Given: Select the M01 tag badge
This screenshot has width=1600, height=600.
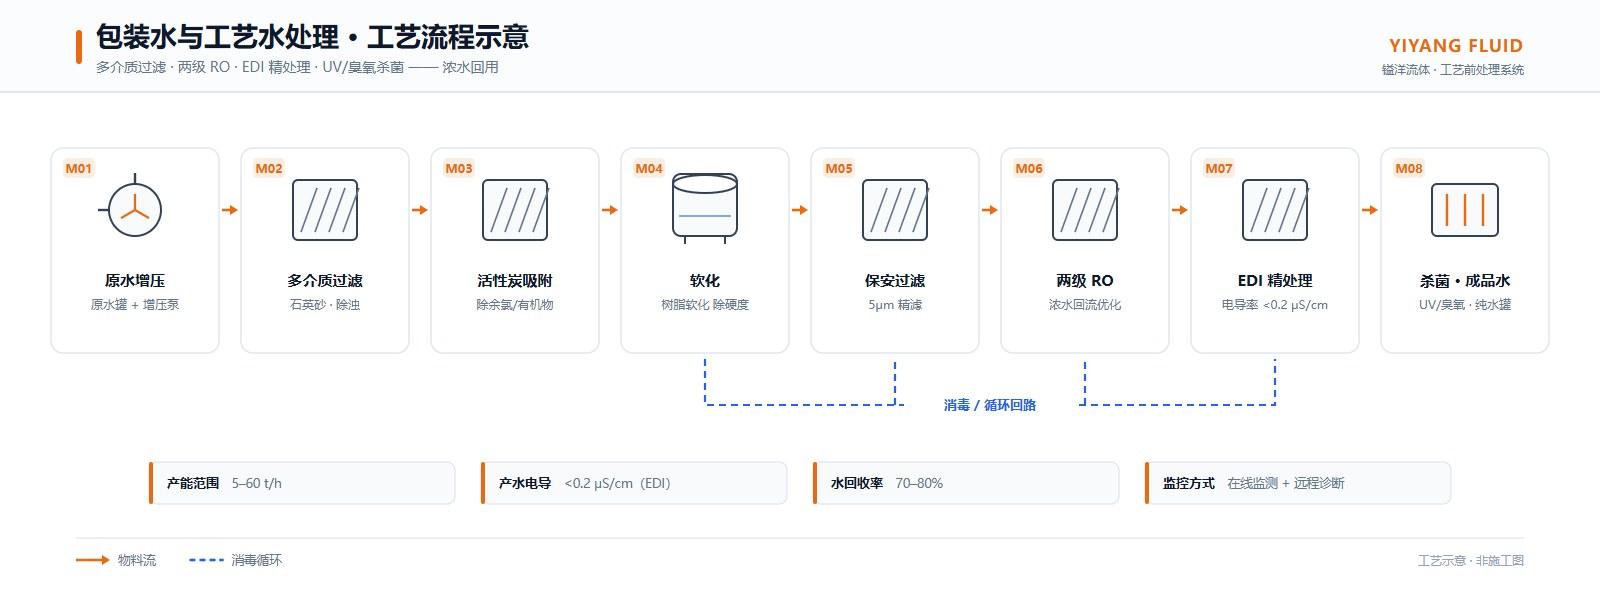Looking at the screenshot, I should pos(79,168).
